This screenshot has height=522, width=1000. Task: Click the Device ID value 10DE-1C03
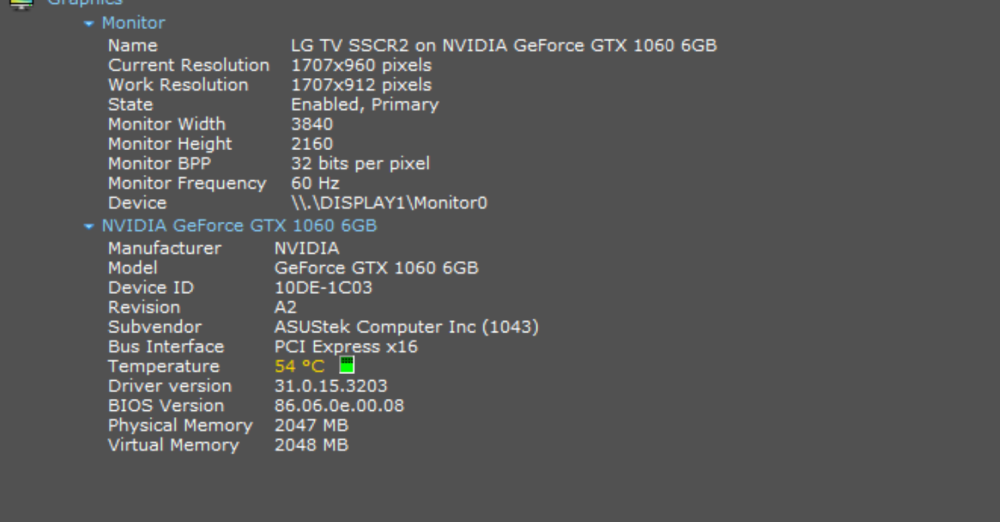tap(323, 288)
